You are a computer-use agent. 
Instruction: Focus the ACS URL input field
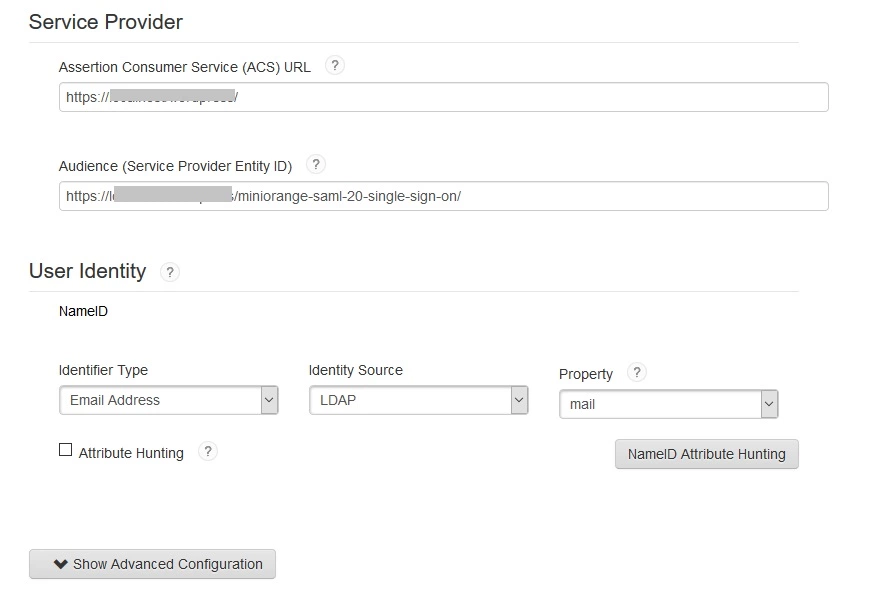tap(444, 97)
